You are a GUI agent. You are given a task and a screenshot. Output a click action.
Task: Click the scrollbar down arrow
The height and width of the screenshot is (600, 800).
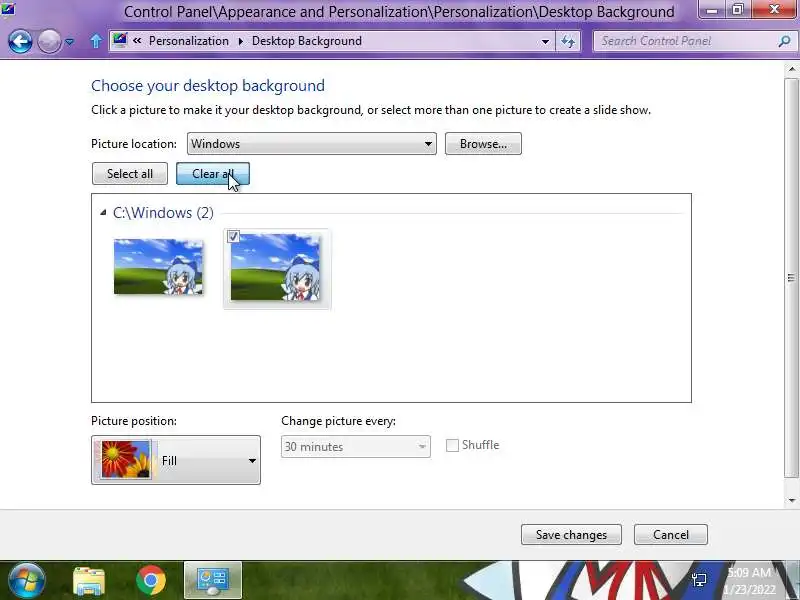792,501
